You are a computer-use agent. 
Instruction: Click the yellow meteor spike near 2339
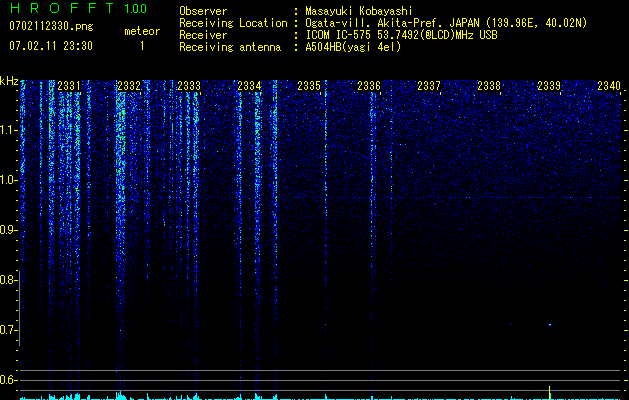coord(550,392)
